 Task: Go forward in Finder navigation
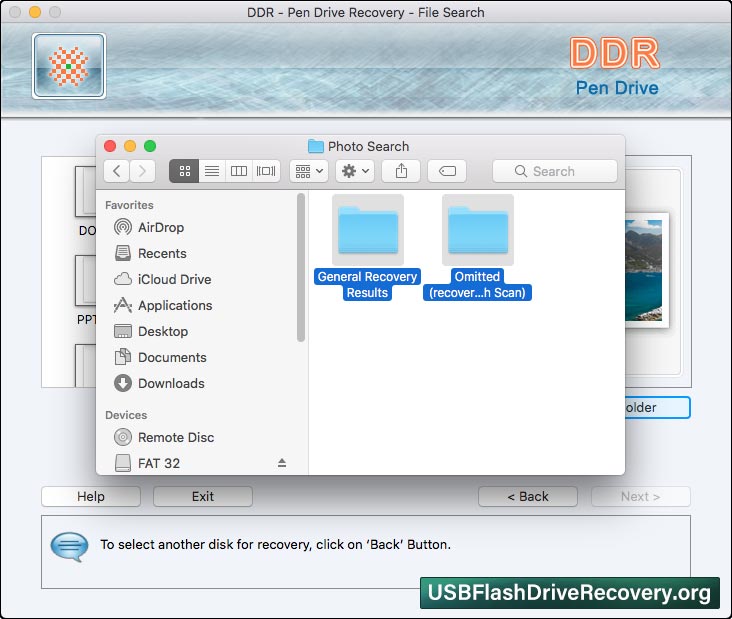point(143,171)
